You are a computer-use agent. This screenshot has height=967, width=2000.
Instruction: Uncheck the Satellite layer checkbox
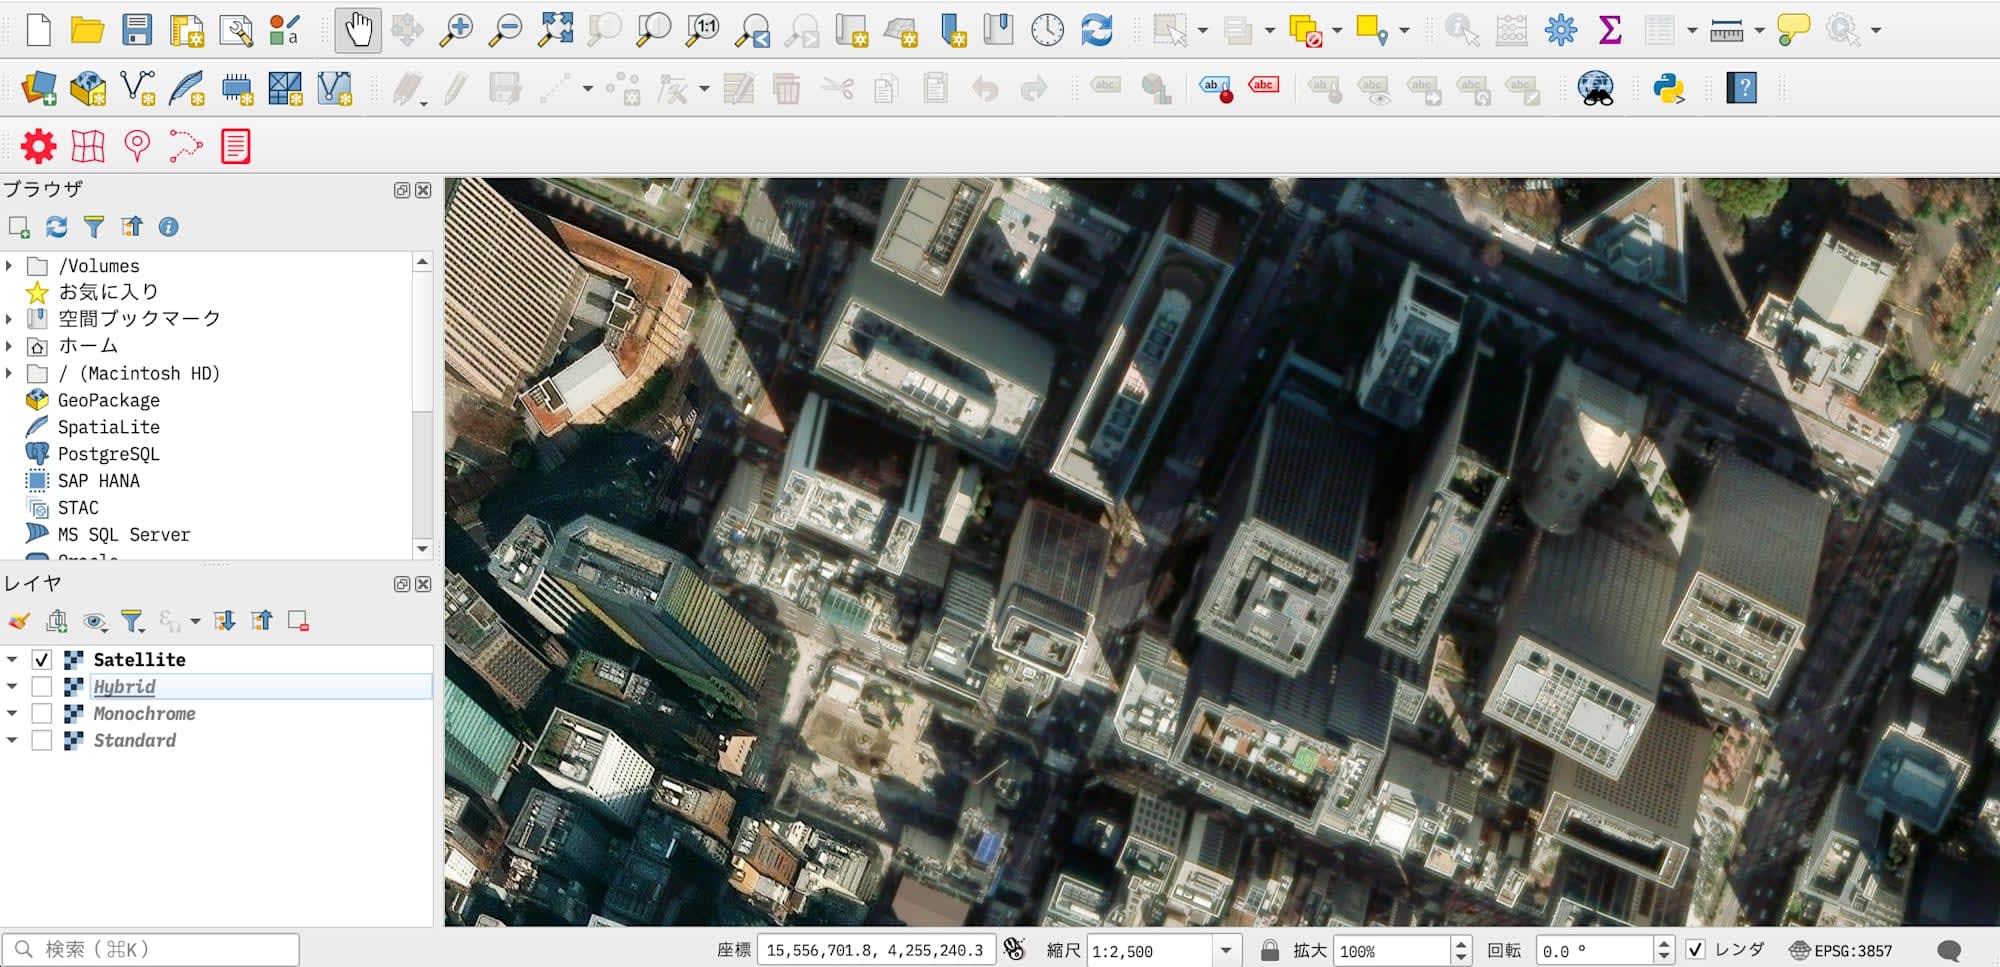(x=42, y=660)
